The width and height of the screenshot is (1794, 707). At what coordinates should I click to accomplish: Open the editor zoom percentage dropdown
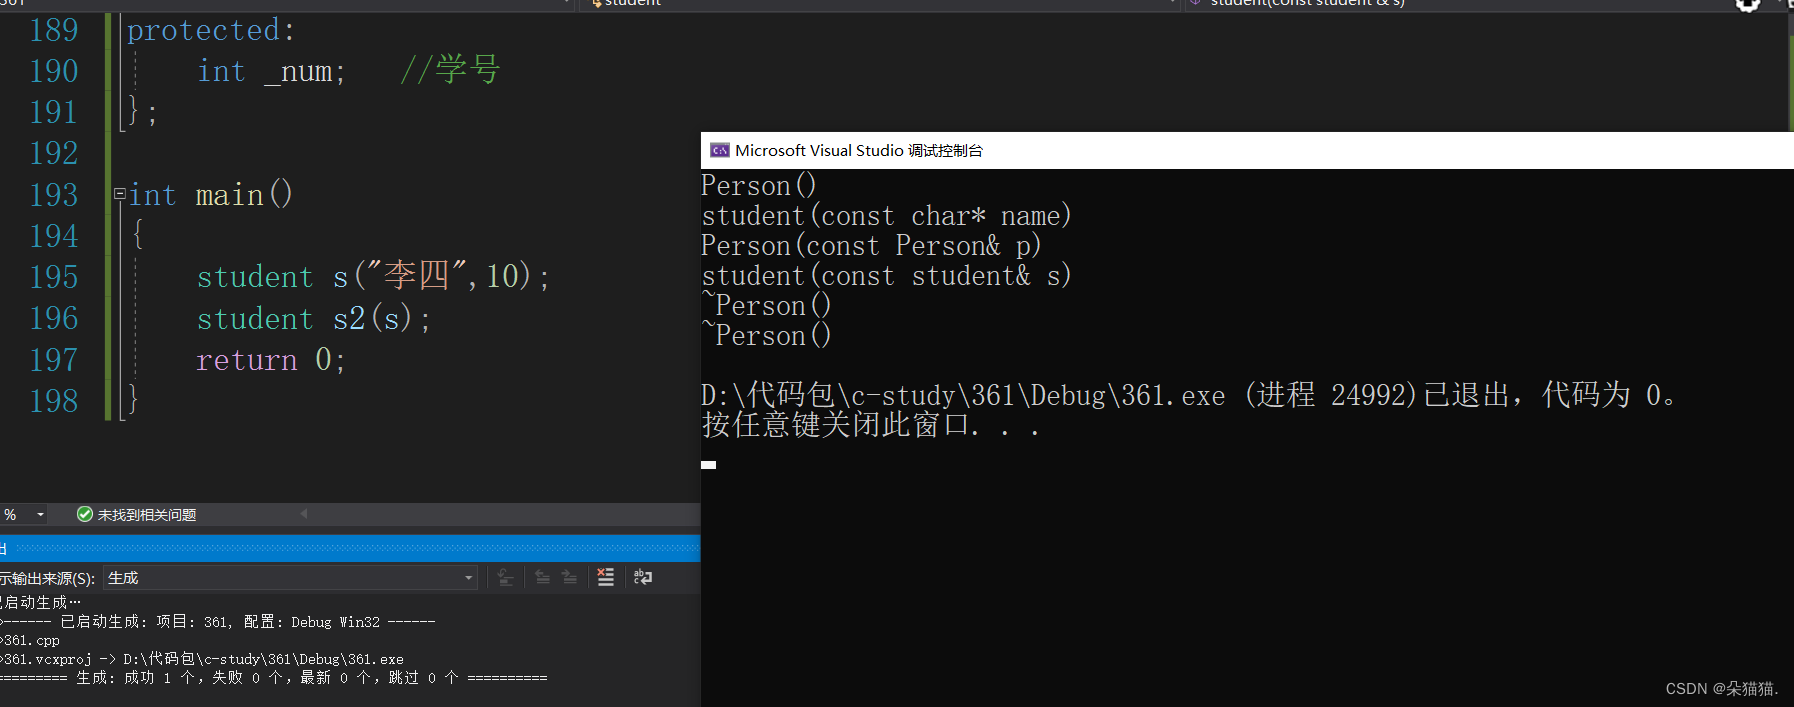(40, 514)
